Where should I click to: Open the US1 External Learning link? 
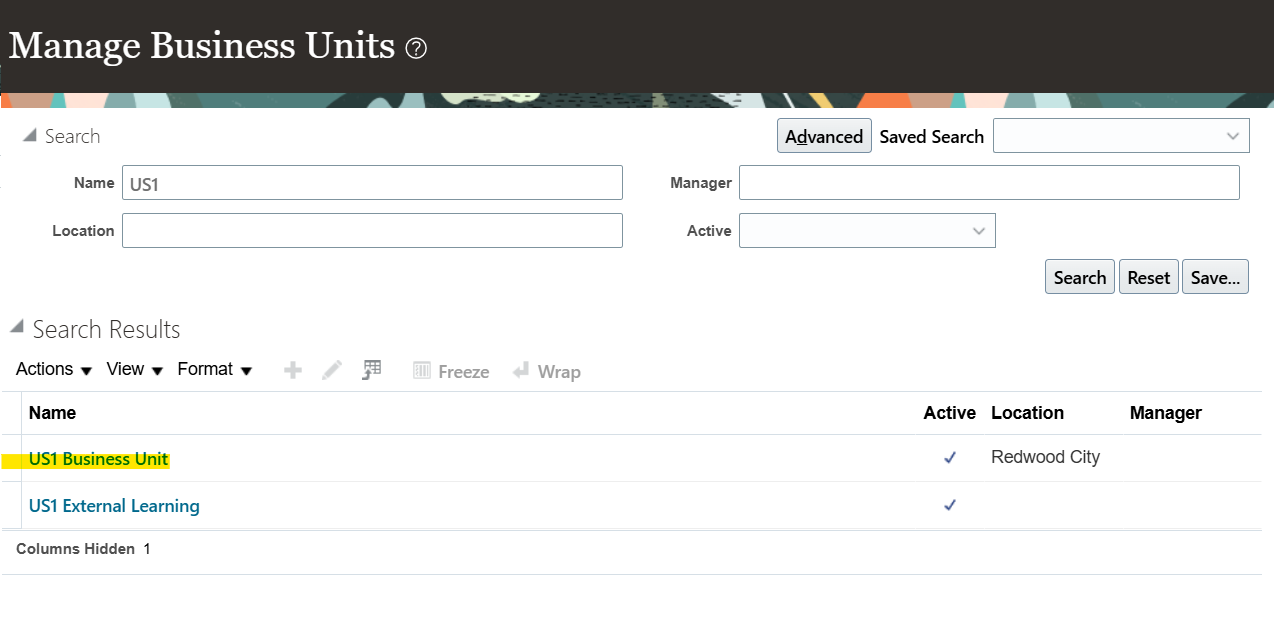coord(114,506)
